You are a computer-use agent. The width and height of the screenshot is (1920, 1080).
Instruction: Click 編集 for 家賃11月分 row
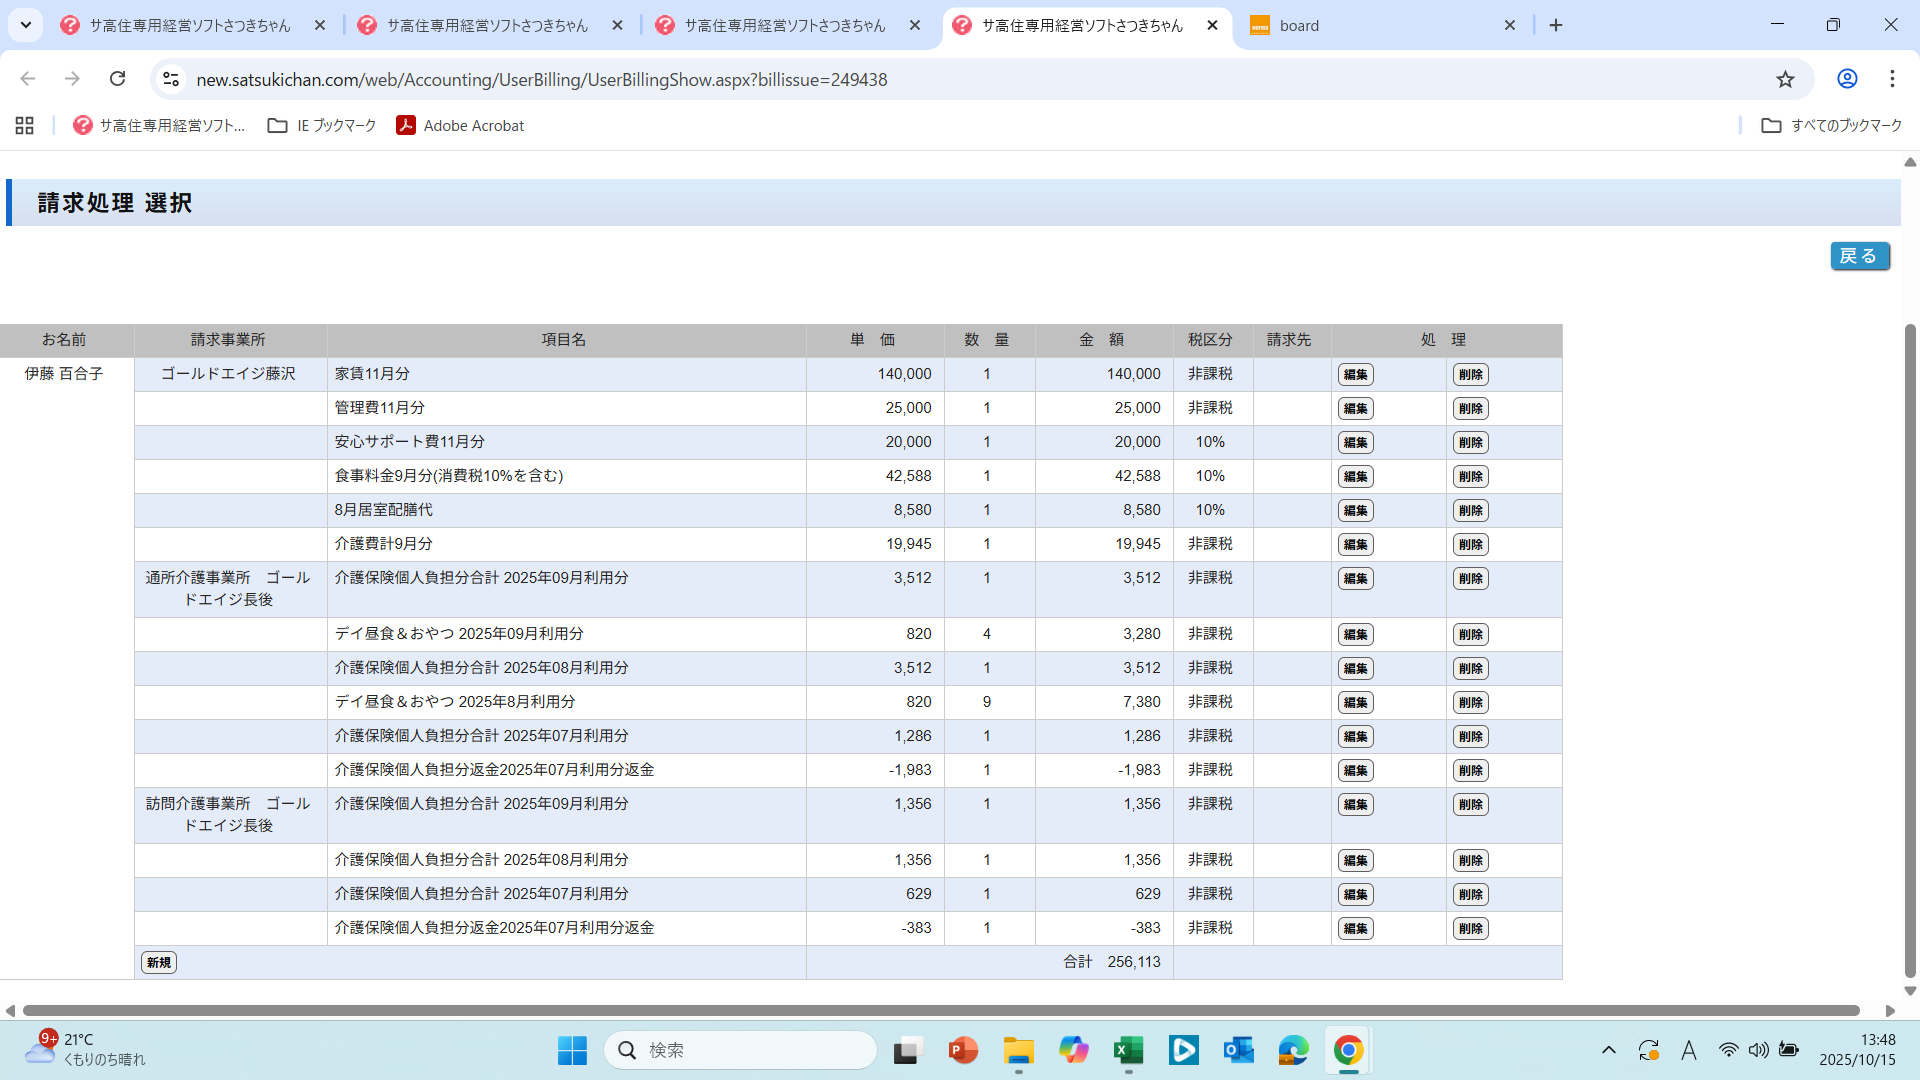pos(1355,374)
